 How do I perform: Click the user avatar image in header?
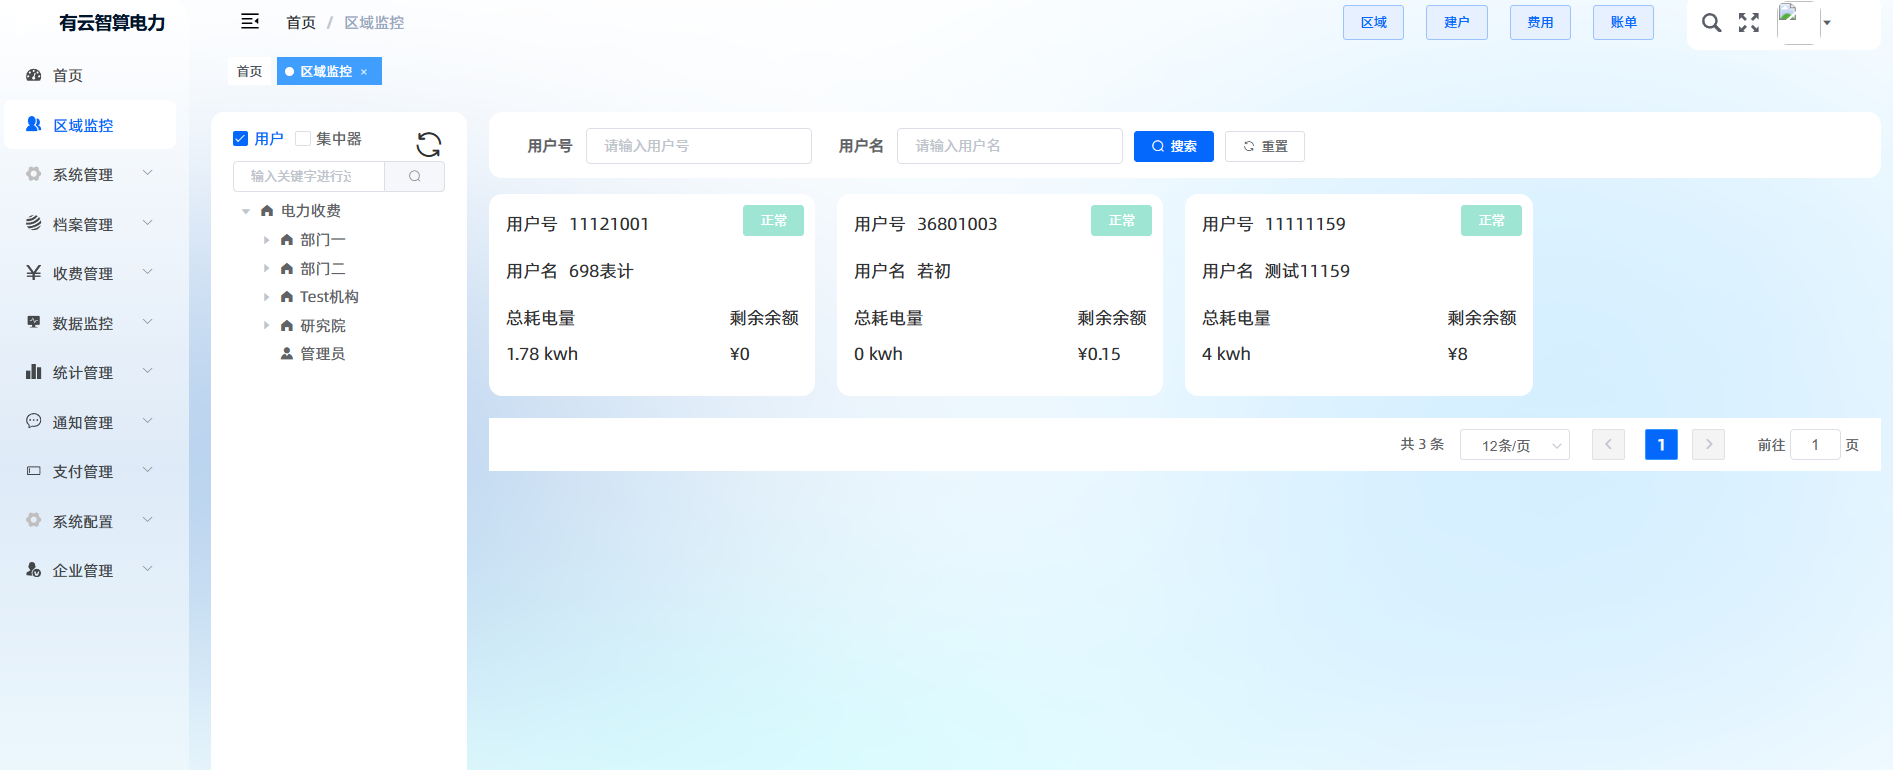click(1796, 23)
